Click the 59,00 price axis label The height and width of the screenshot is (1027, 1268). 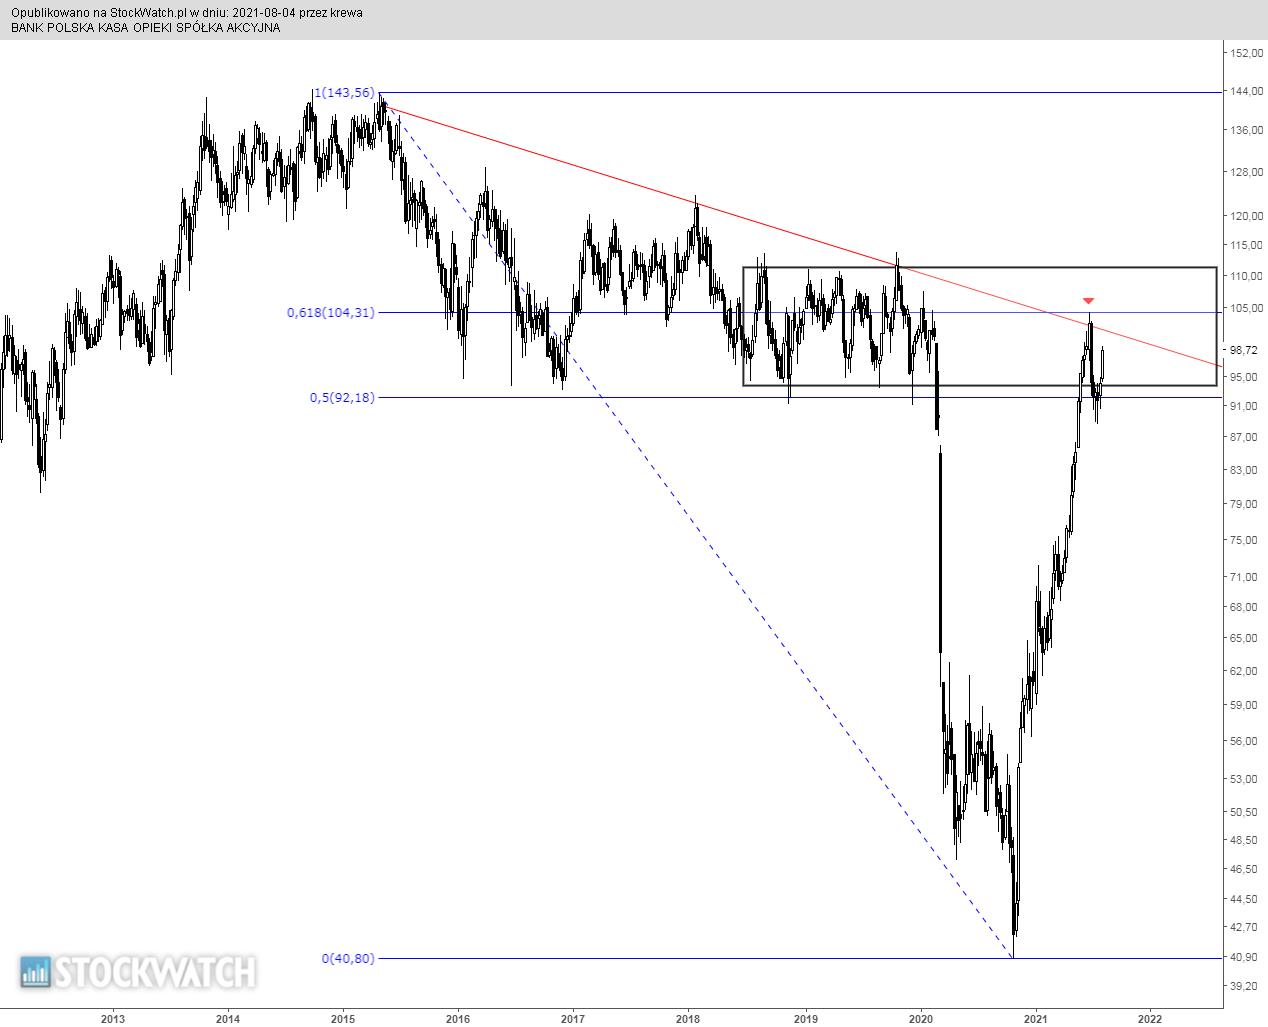[x=1245, y=705]
